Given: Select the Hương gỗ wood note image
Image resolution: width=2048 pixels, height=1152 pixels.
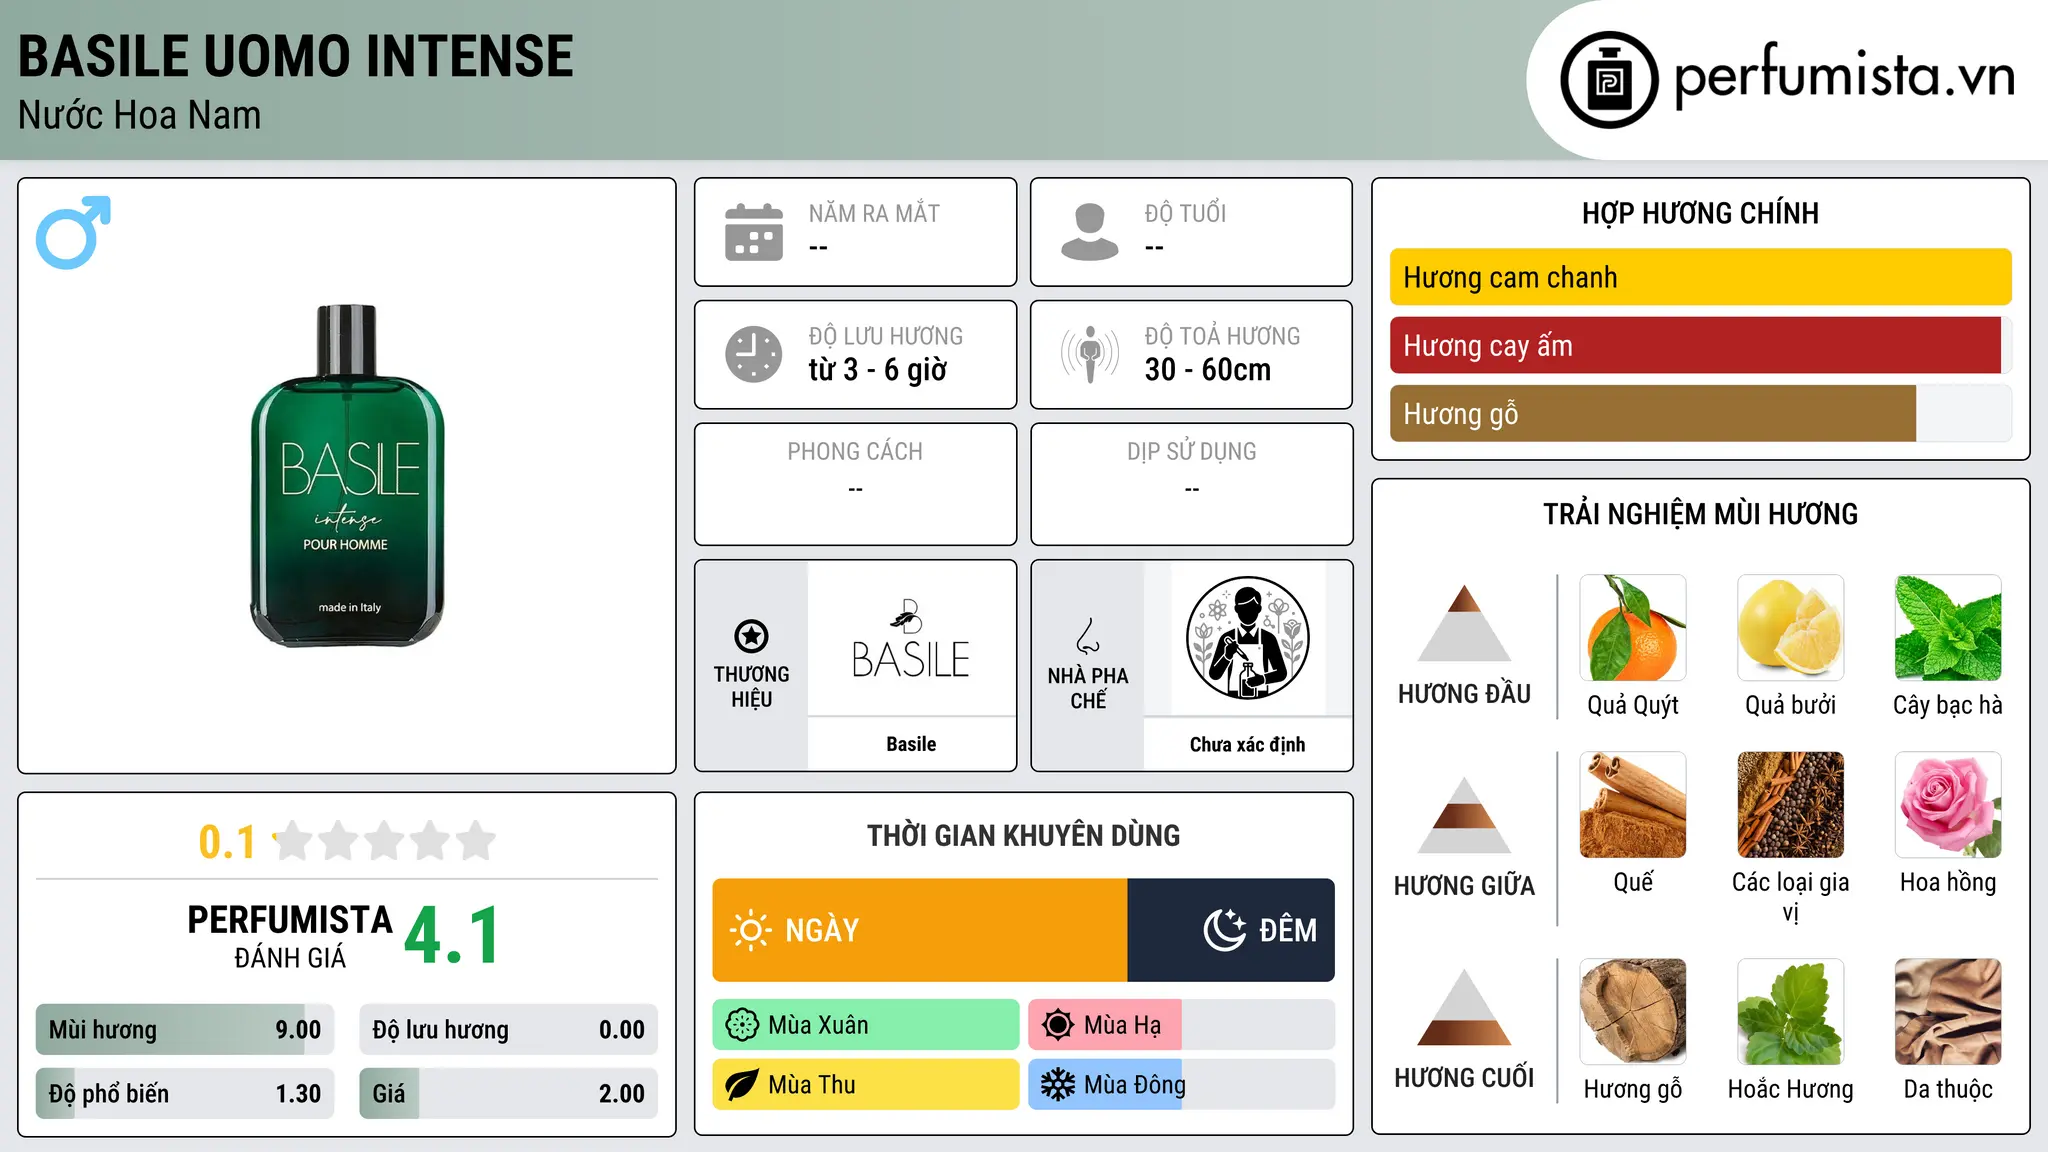Looking at the screenshot, I should [1633, 1012].
